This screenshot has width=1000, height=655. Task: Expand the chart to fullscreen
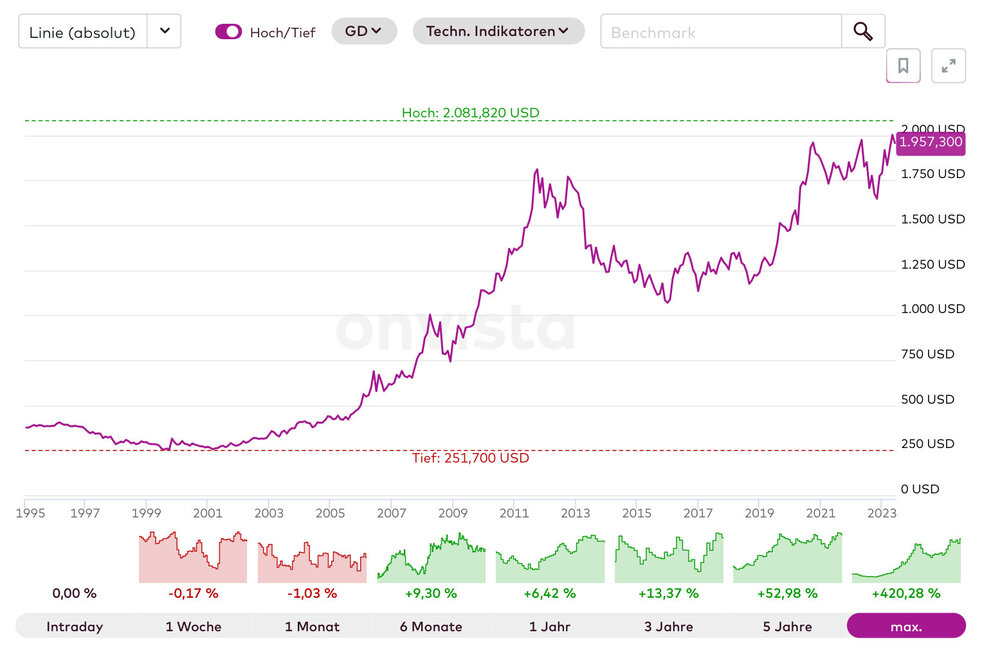point(948,66)
